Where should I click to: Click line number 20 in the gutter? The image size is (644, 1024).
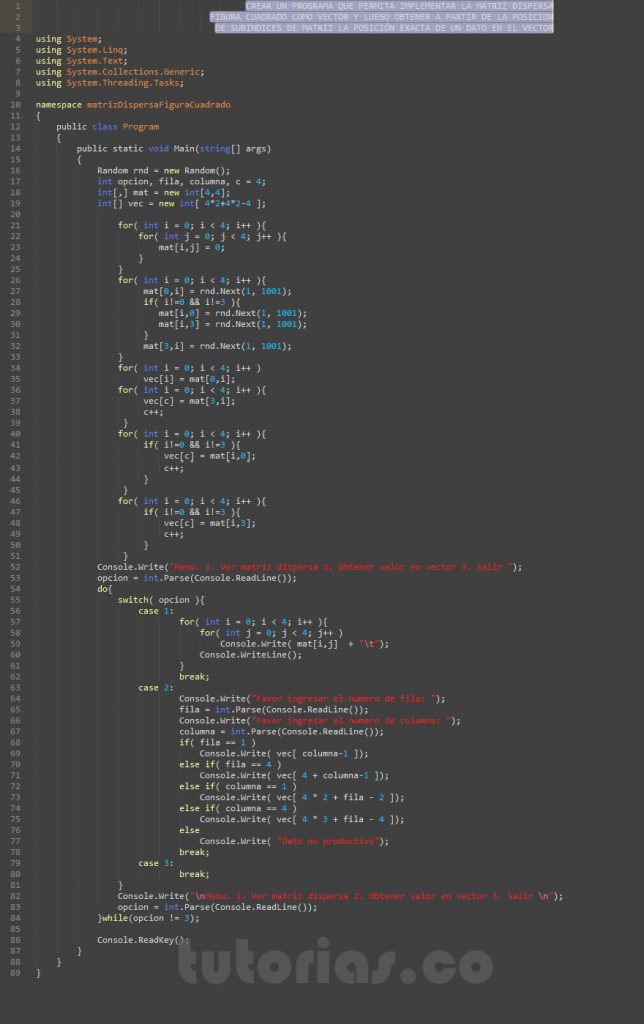click(15, 214)
